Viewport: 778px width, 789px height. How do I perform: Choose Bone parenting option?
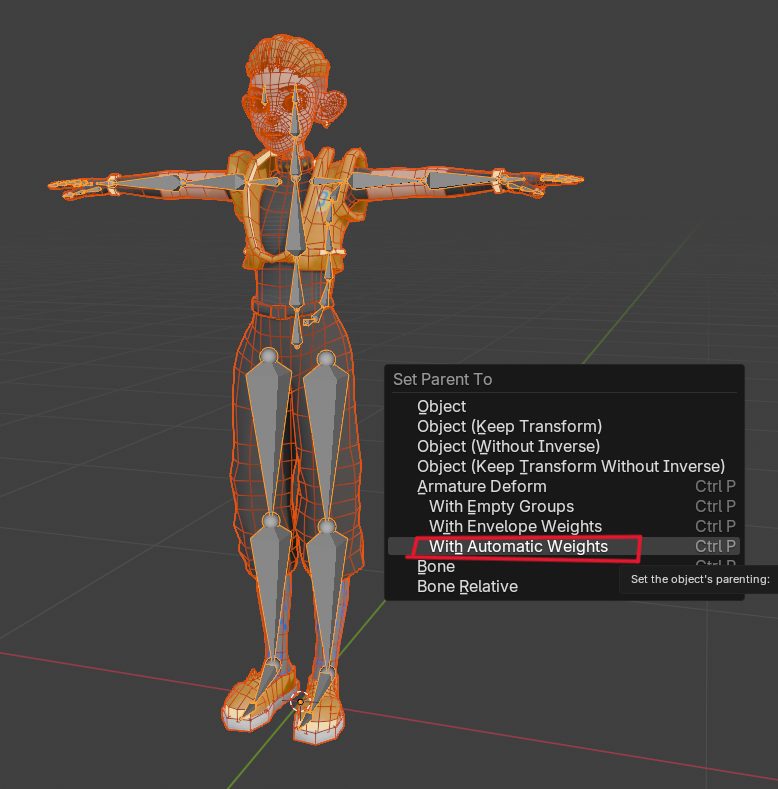(x=436, y=566)
